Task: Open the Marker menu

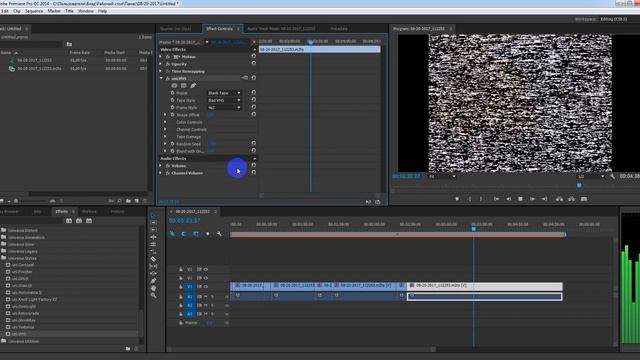Action: click(x=54, y=11)
